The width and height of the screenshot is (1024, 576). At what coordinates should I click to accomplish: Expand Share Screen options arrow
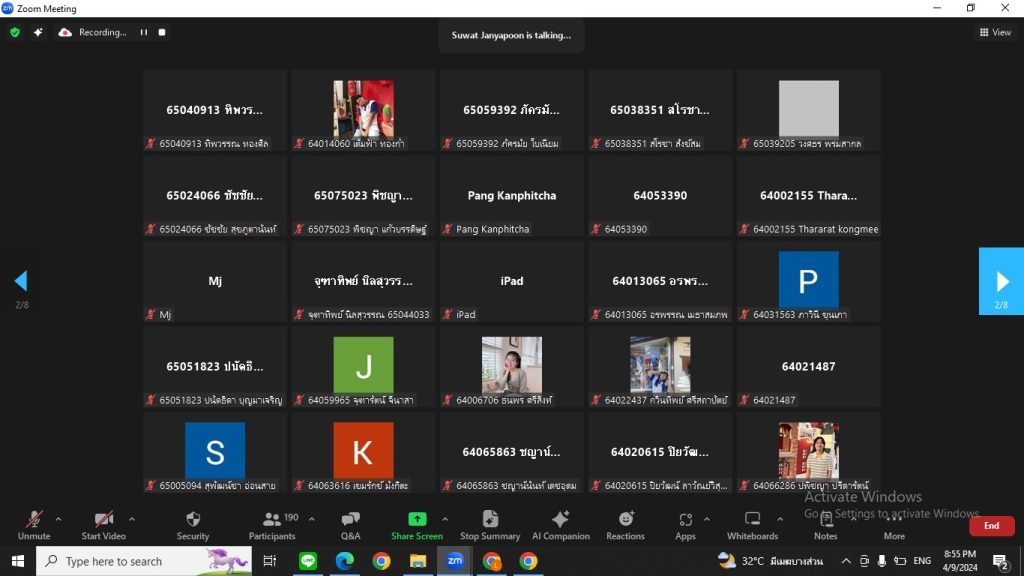point(445,519)
